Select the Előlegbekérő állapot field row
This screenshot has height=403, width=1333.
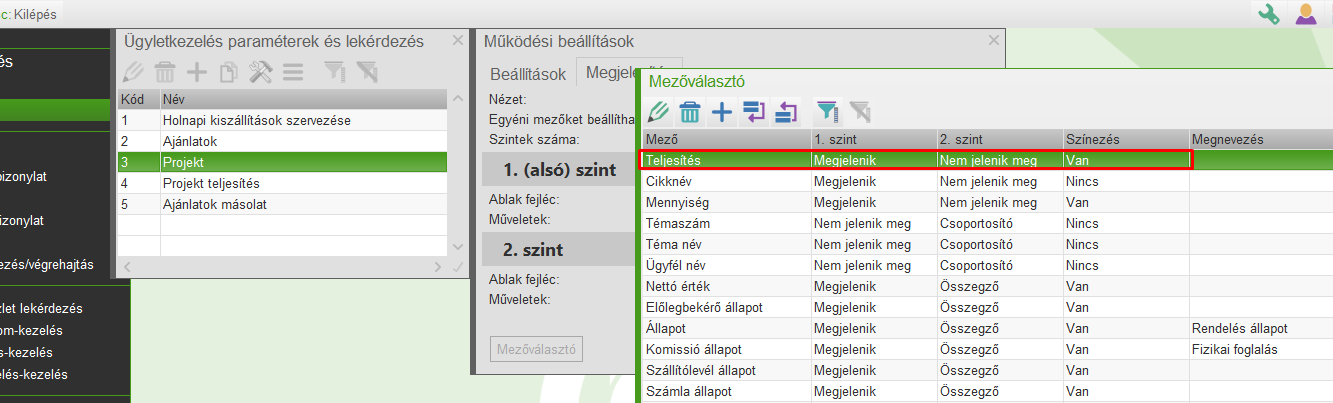point(986,307)
